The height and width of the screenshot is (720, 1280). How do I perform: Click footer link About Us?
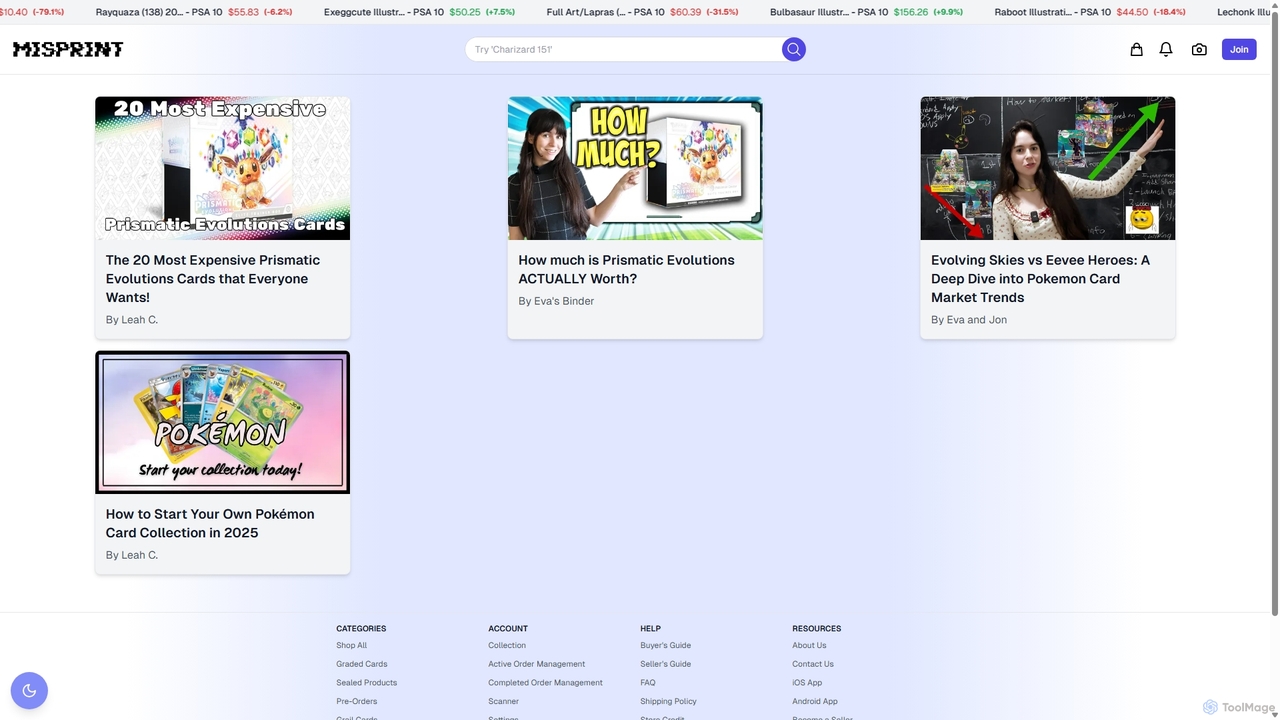809,645
